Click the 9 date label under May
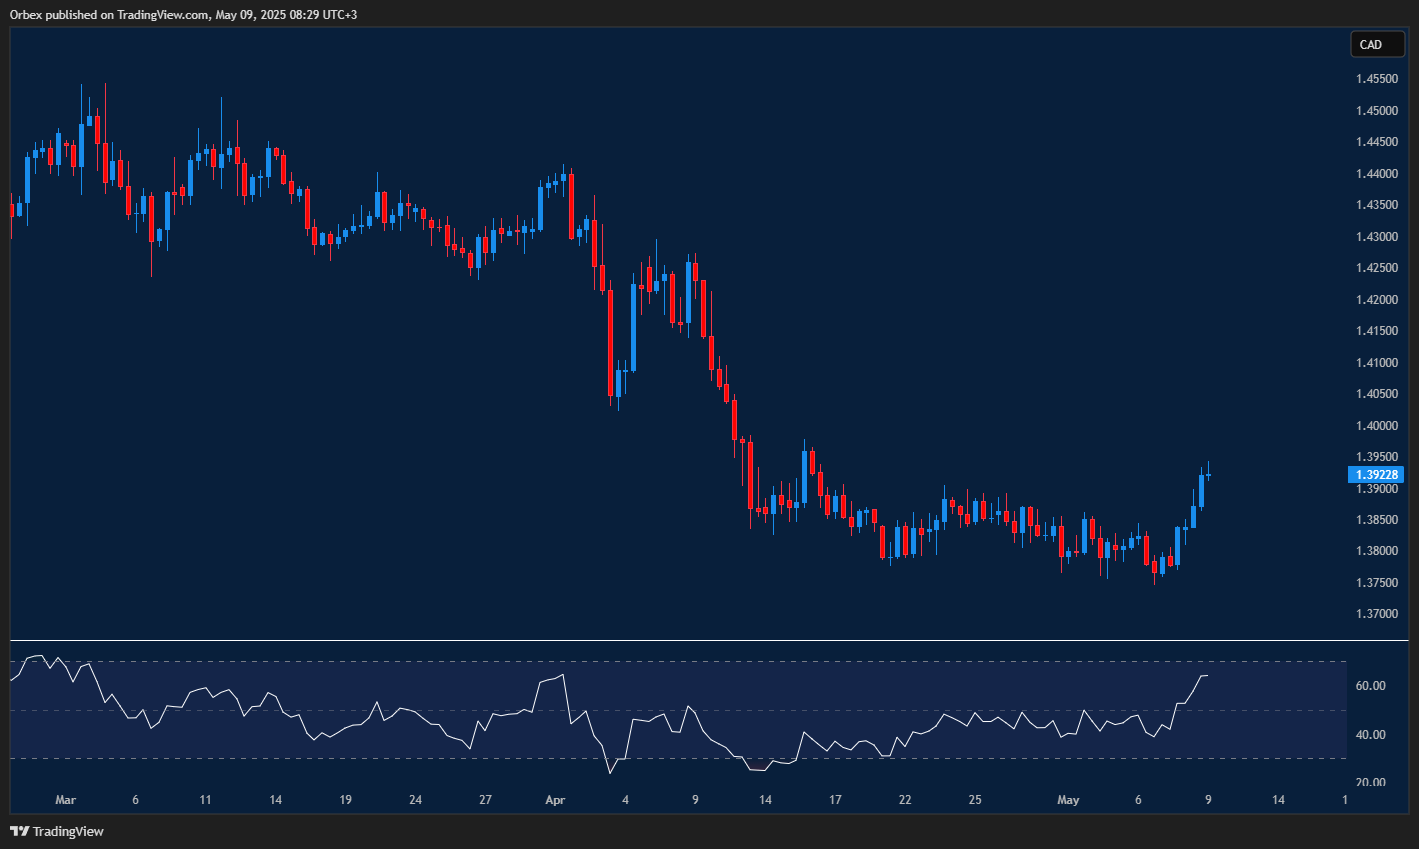 pos(1207,800)
